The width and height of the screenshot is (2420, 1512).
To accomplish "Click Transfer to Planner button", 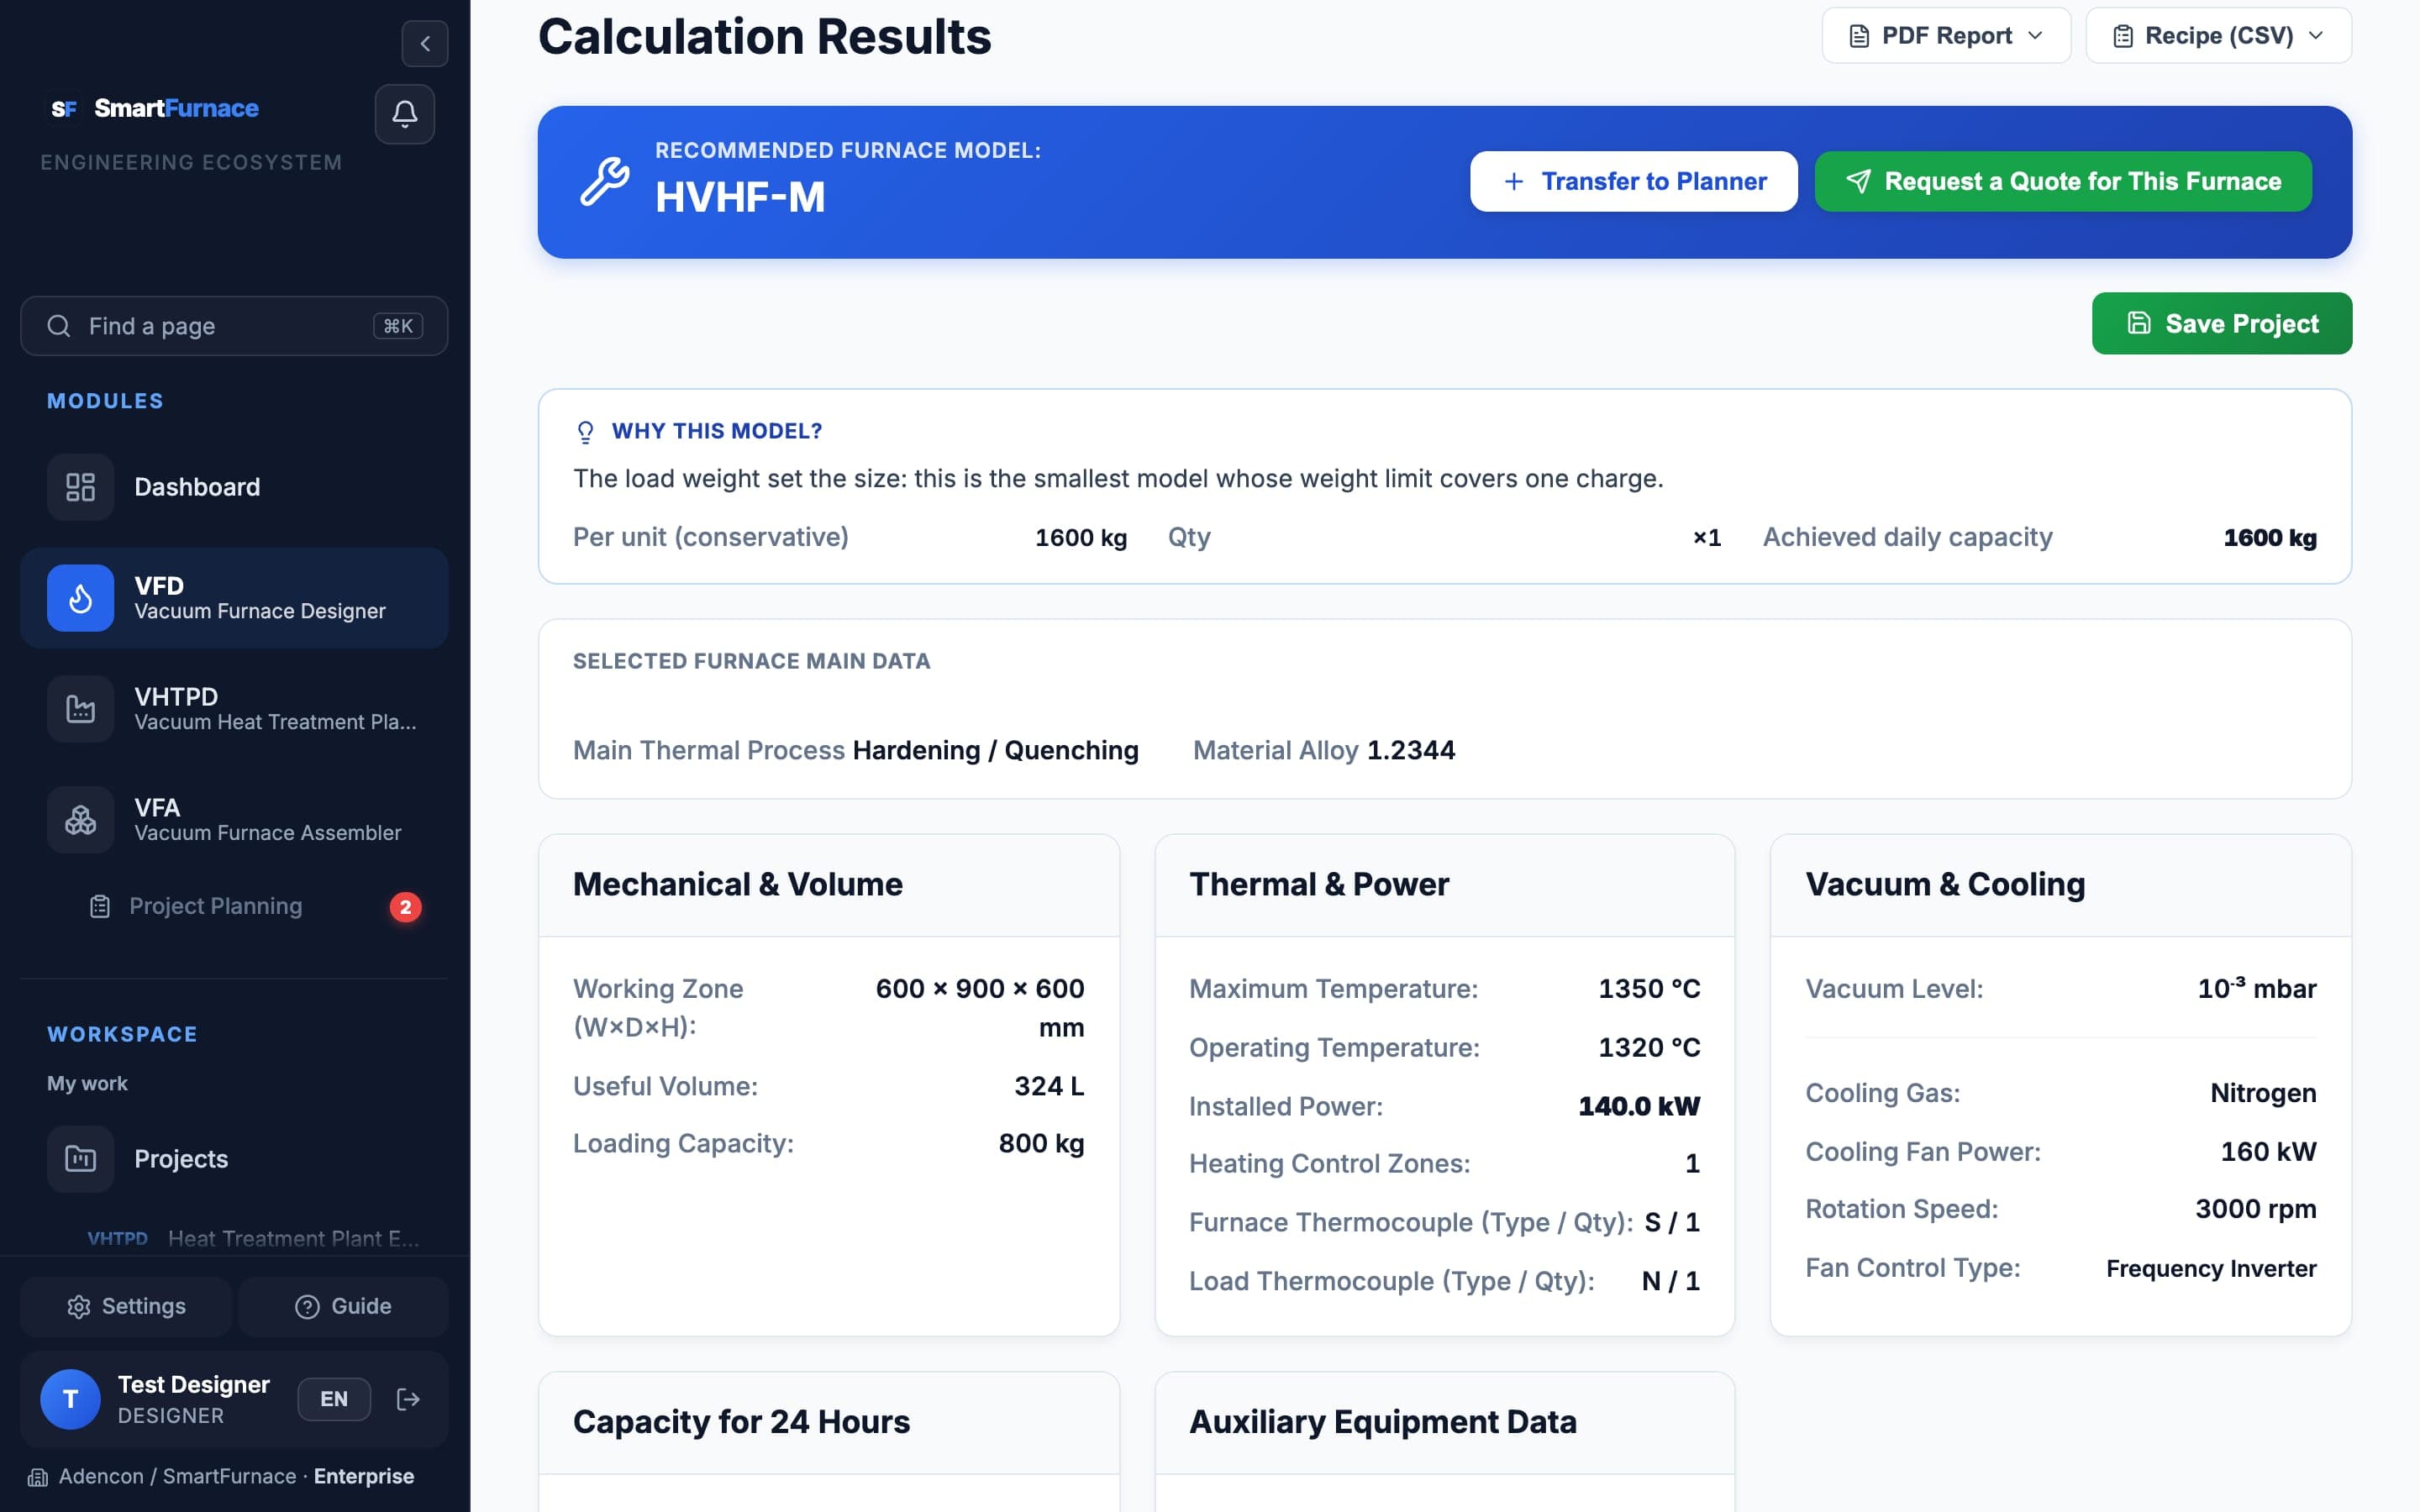I will point(1634,181).
